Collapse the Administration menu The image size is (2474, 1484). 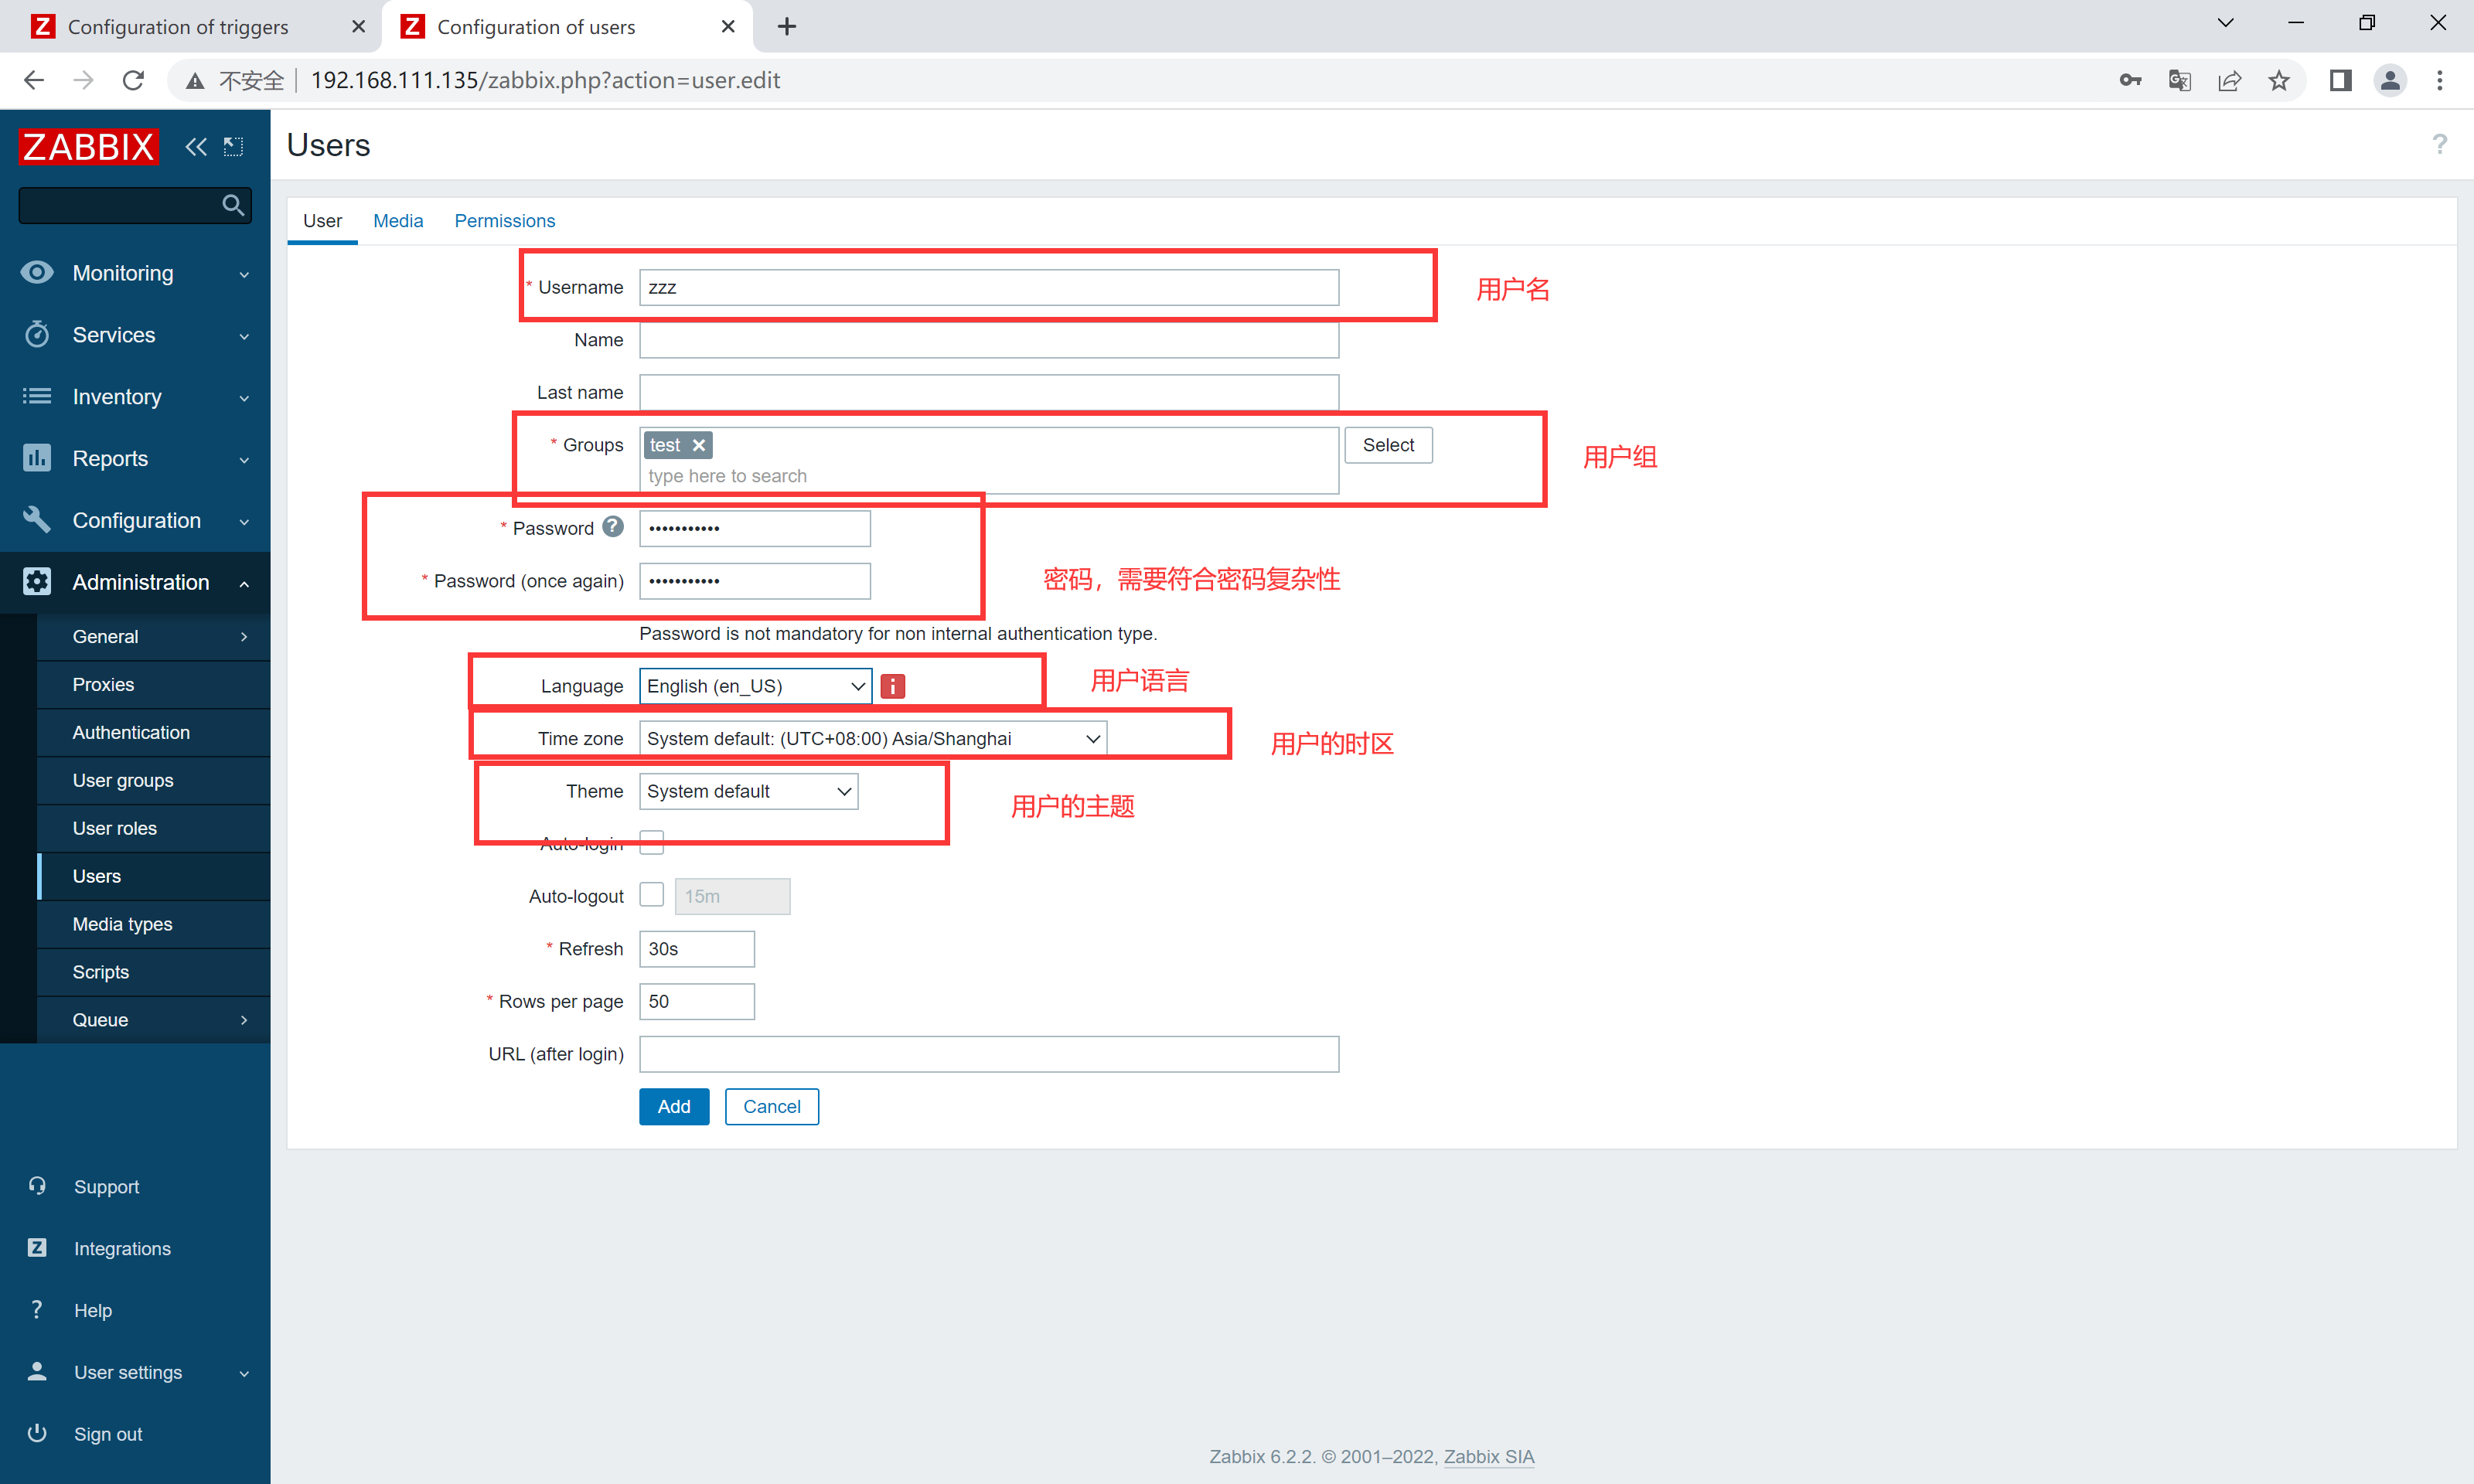point(244,584)
